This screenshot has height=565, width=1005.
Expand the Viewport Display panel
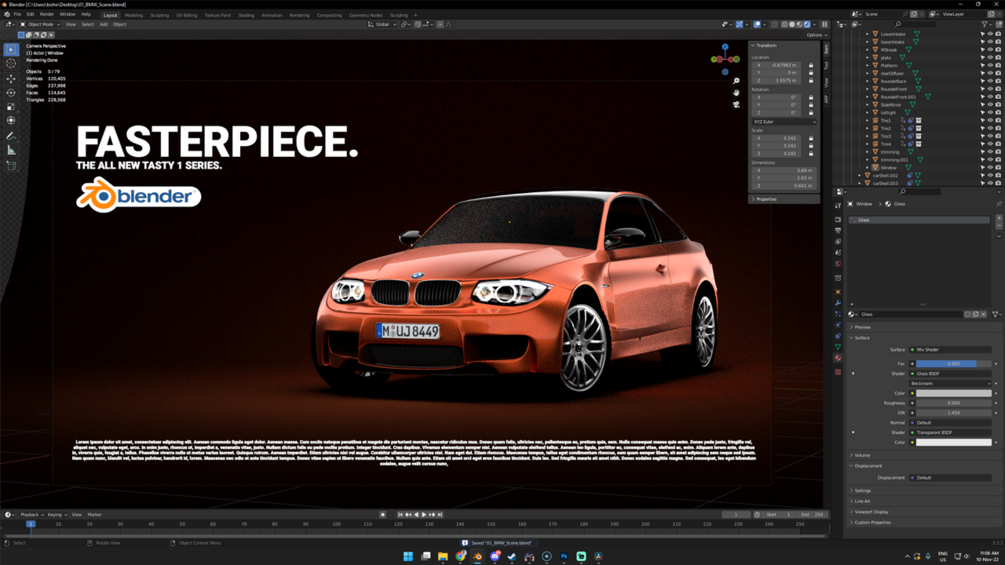point(870,512)
